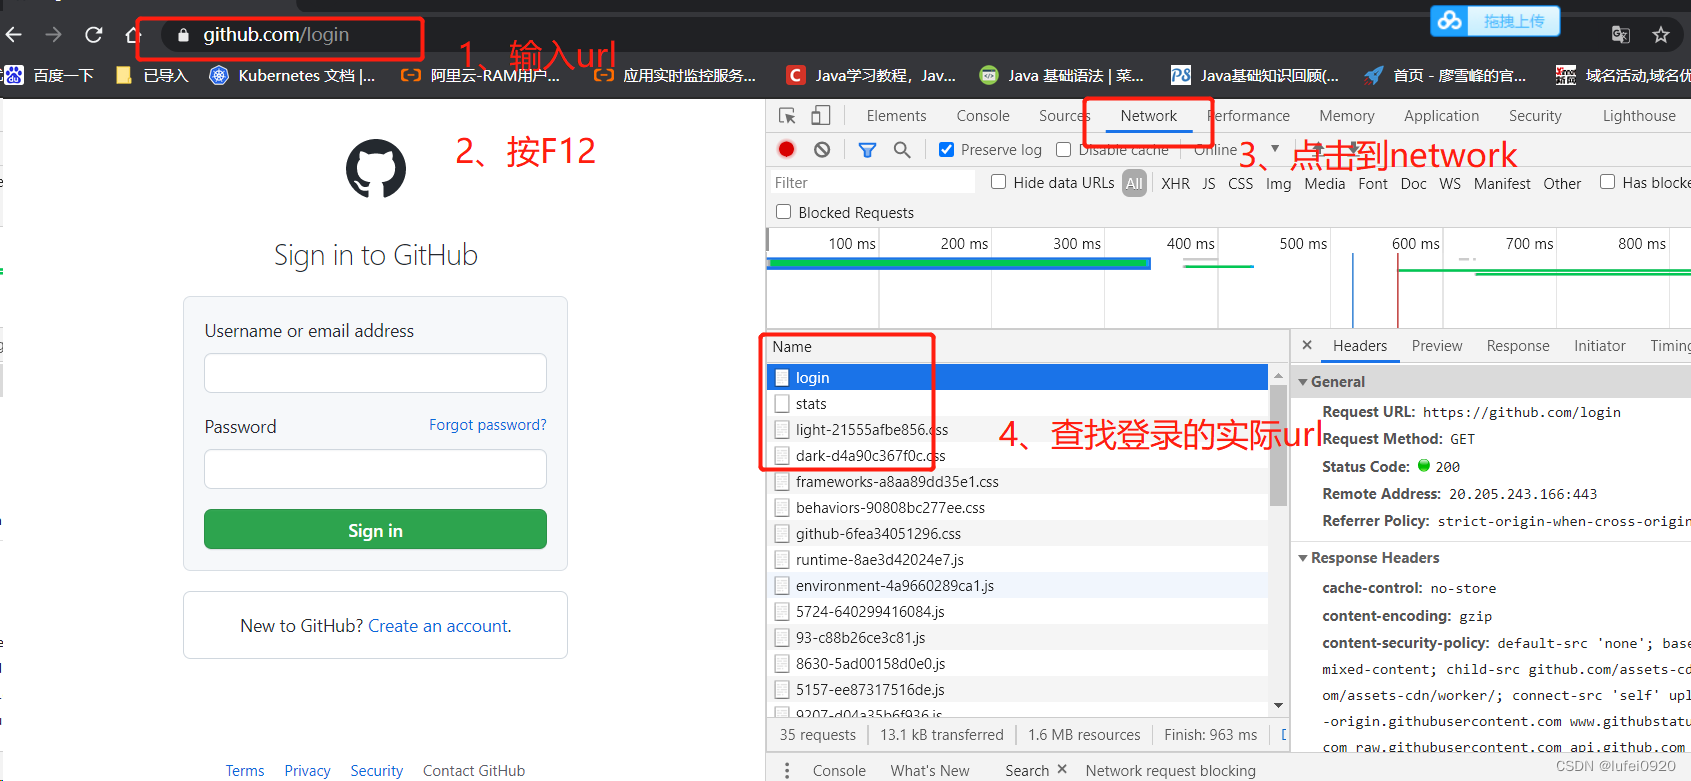Screen dimensions: 1691x781
Task: Click the translate page icon
Action: tap(1621, 35)
